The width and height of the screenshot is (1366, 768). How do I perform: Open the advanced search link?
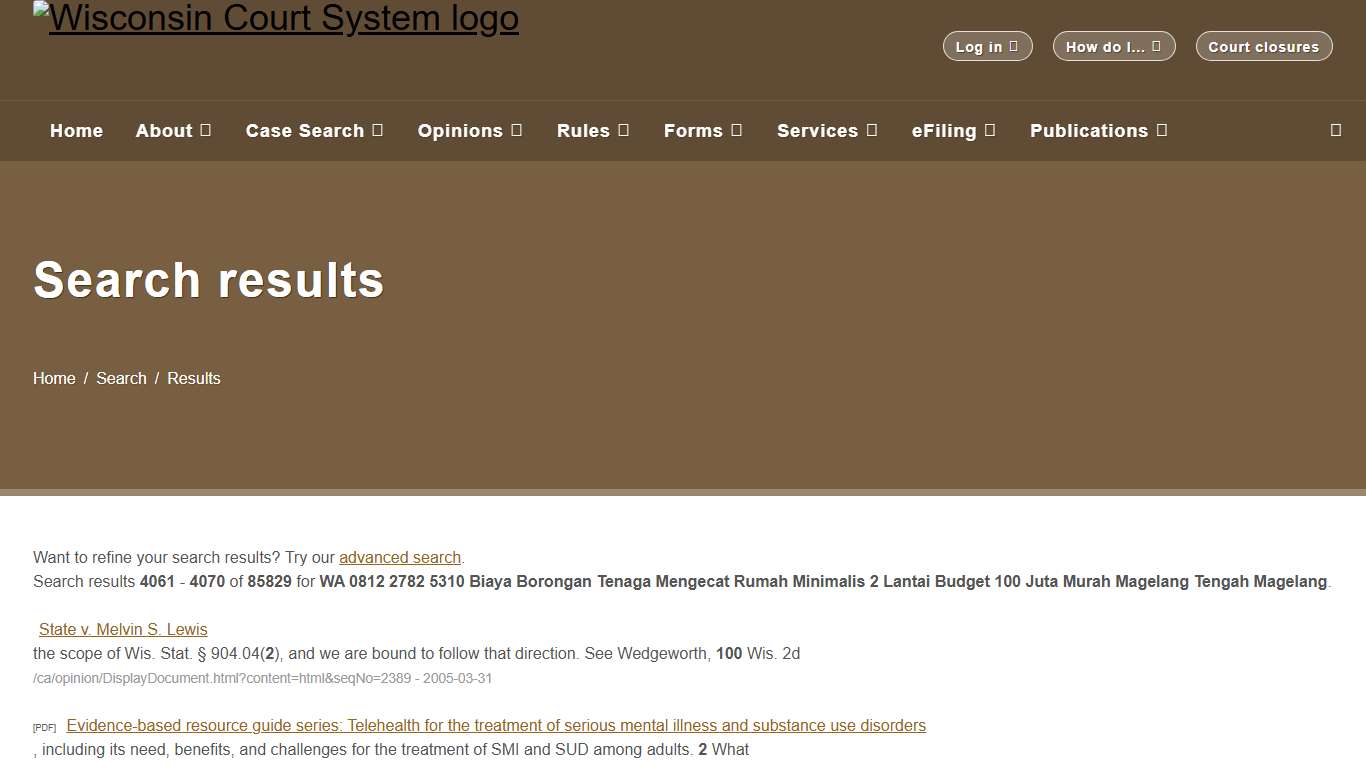(399, 557)
